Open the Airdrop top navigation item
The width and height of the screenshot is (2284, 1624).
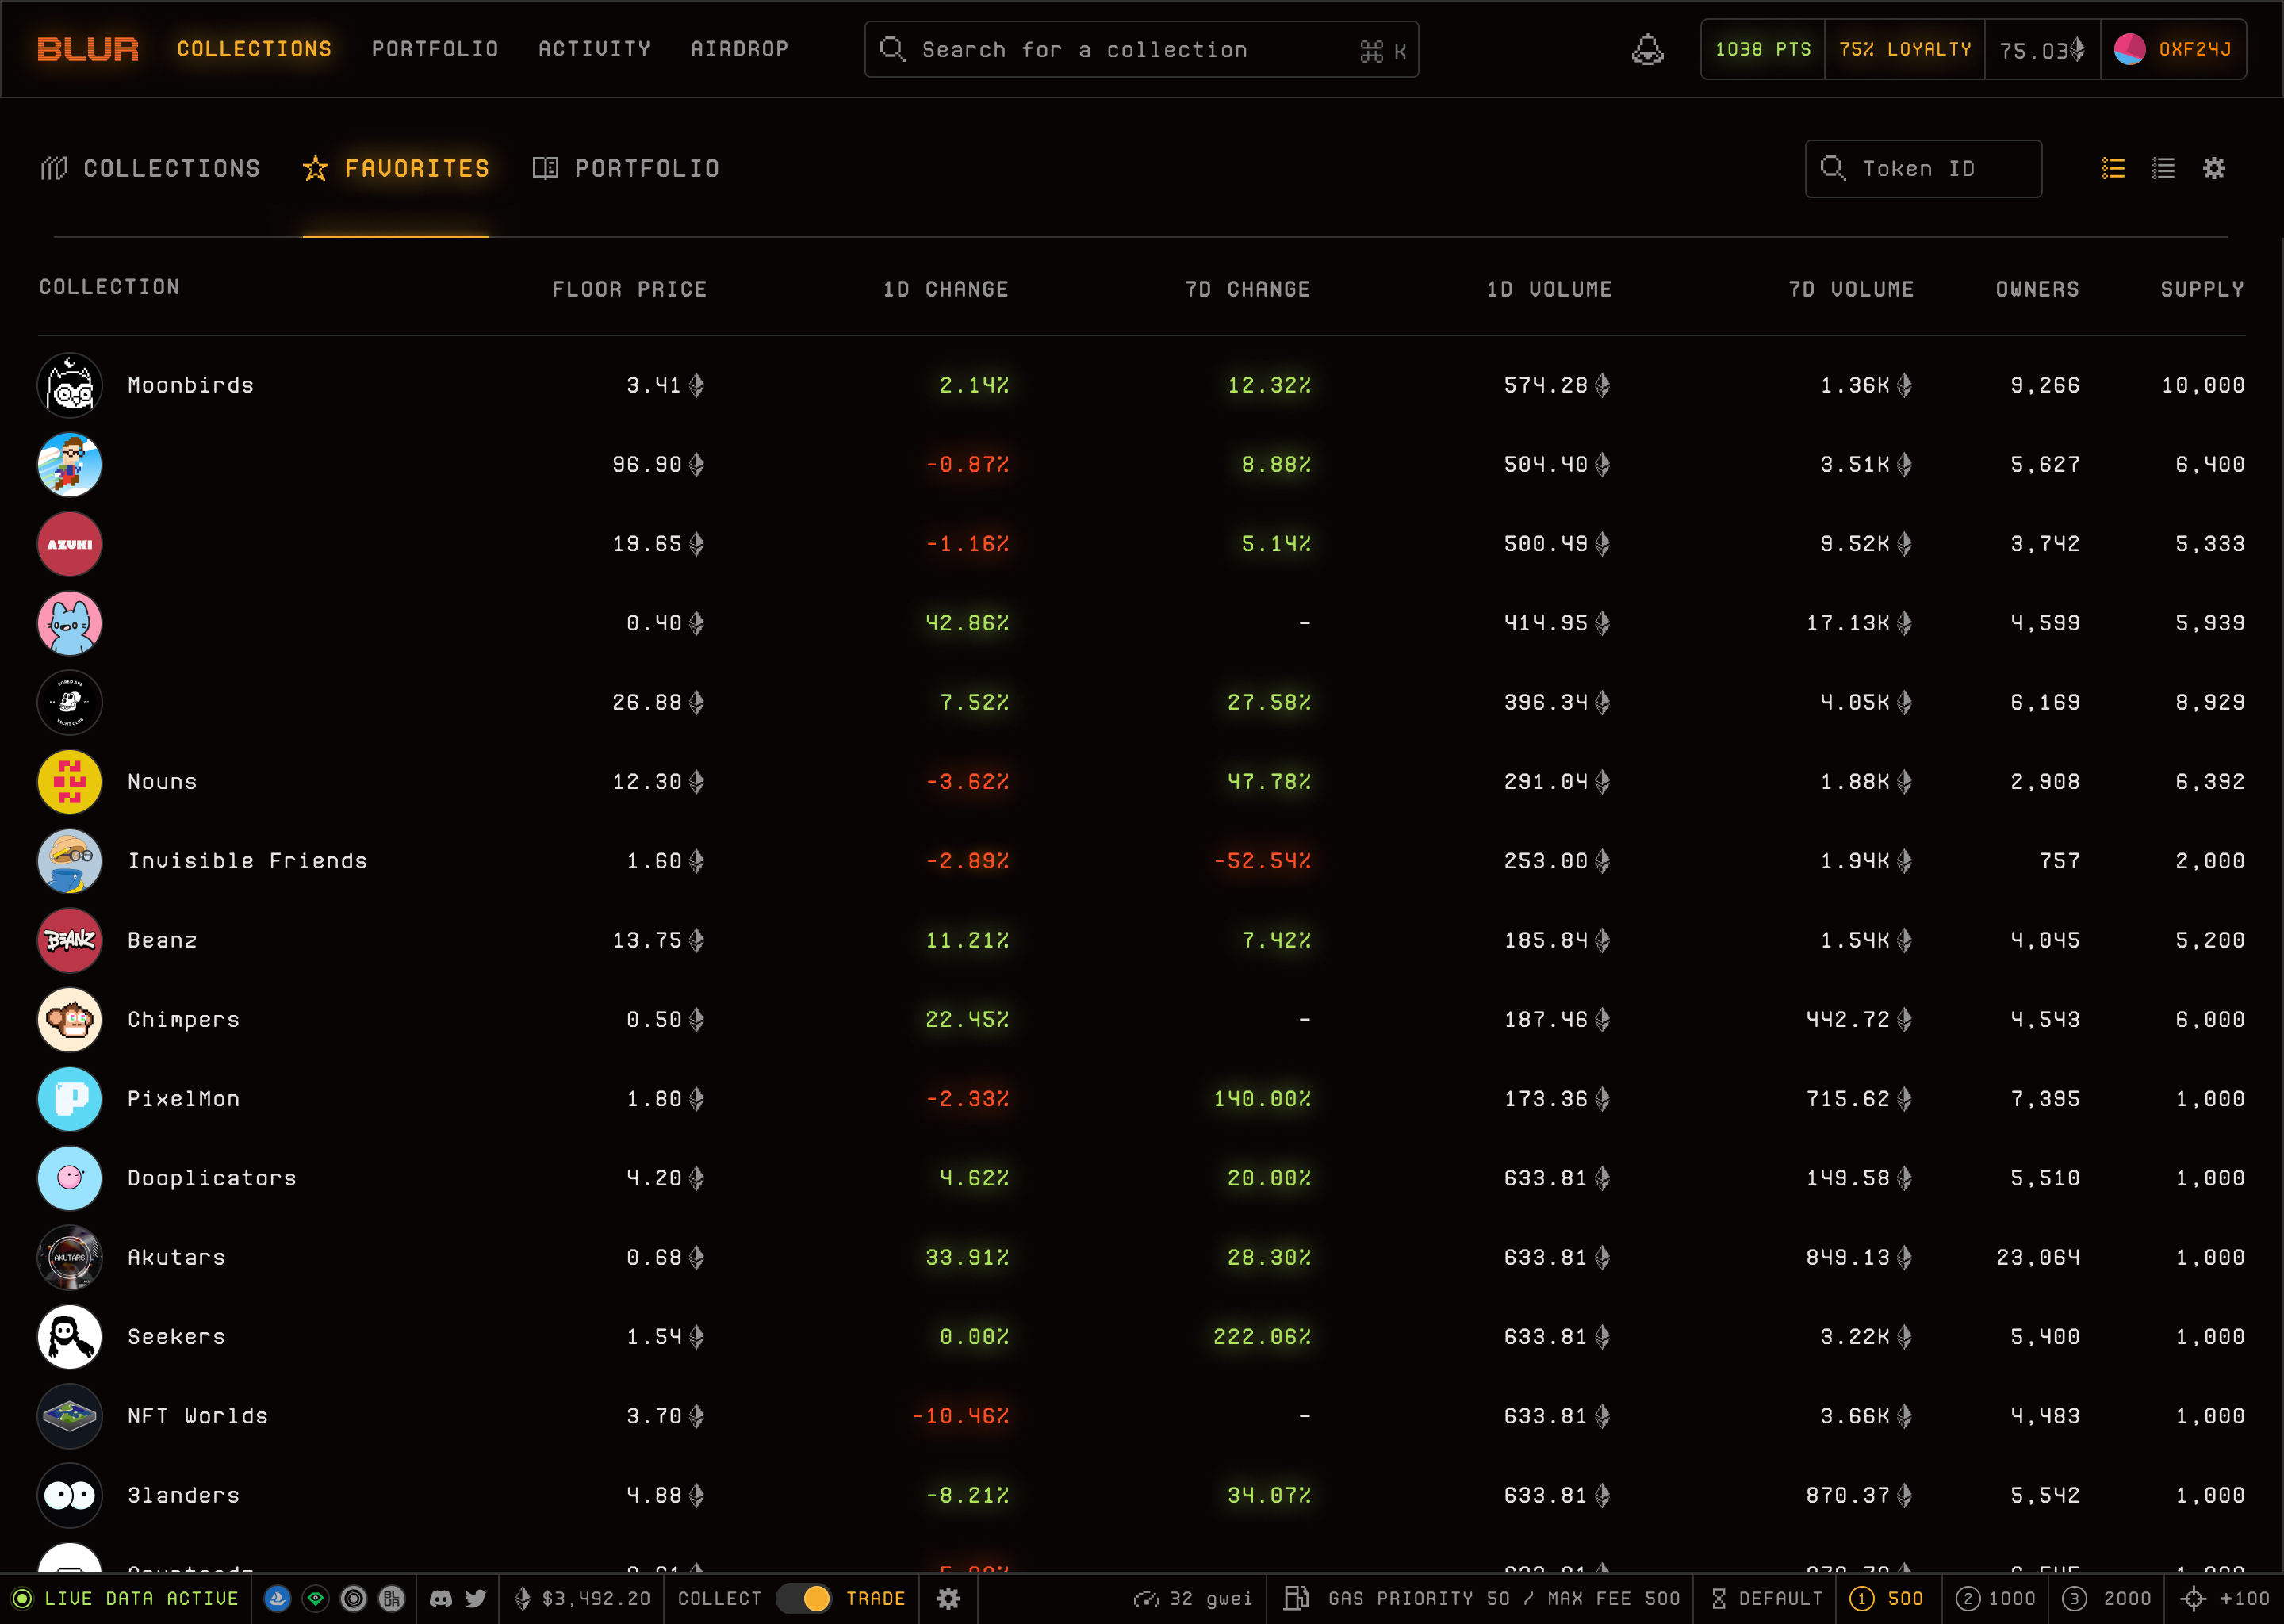click(x=739, y=49)
